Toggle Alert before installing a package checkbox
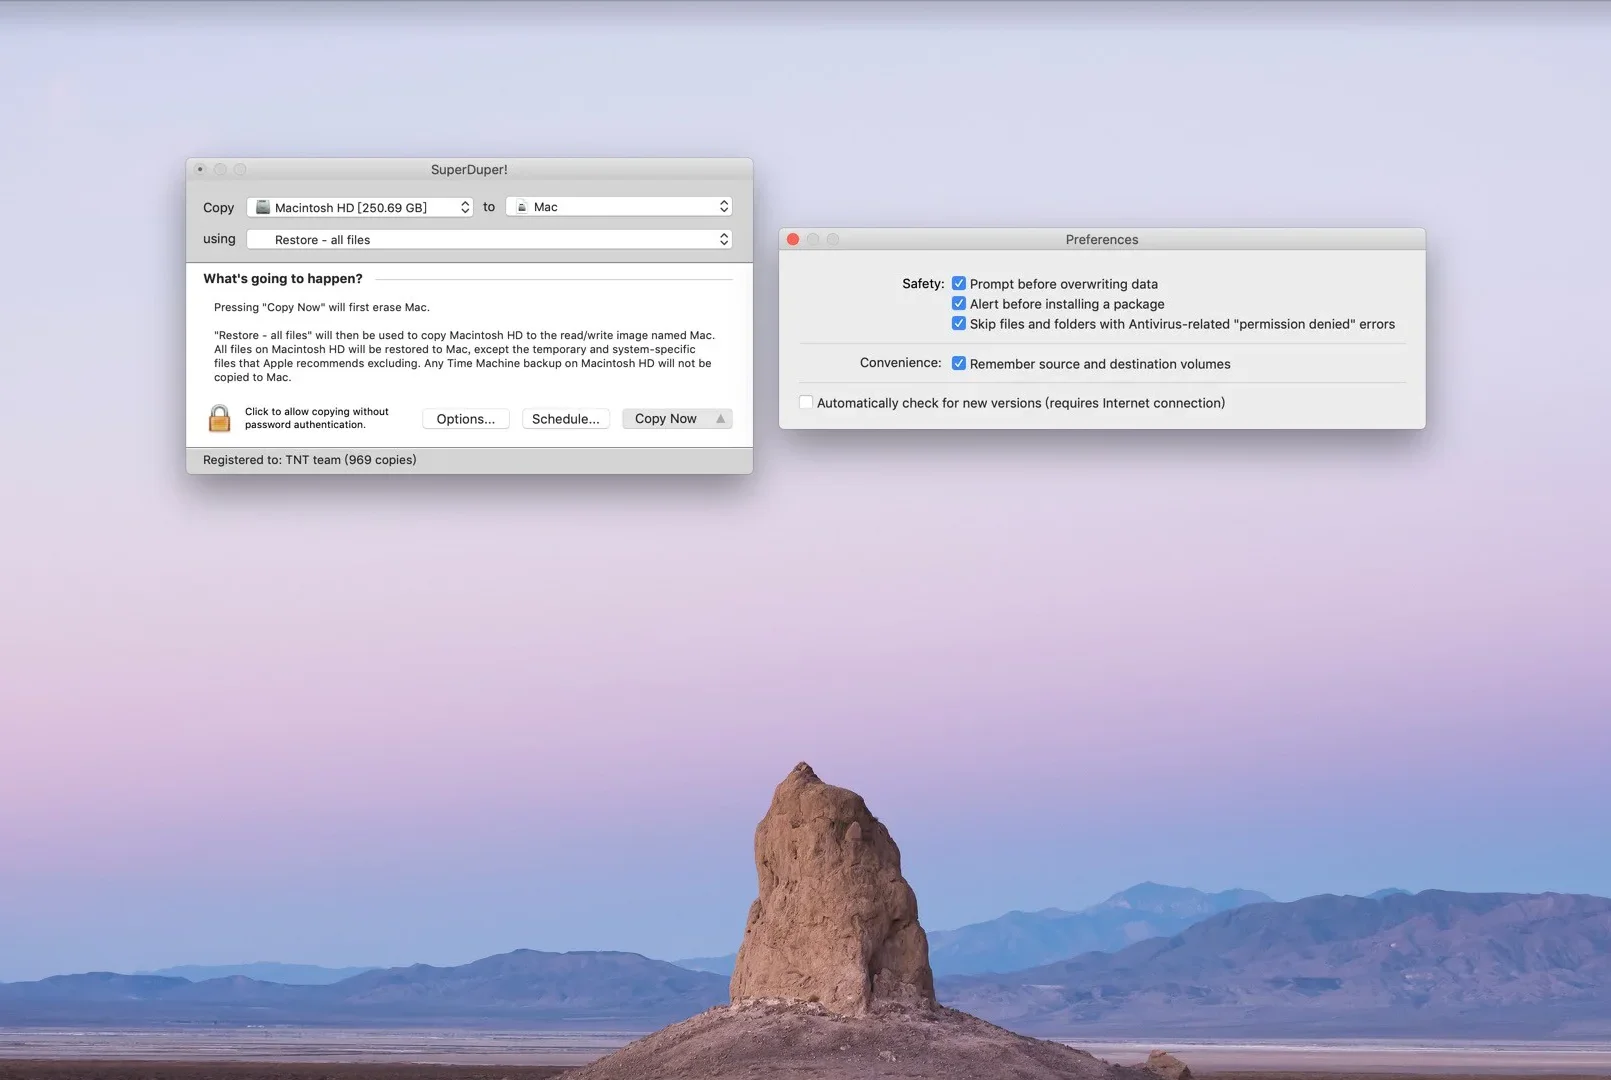The width and height of the screenshot is (1611, 1080). point(959,304)
